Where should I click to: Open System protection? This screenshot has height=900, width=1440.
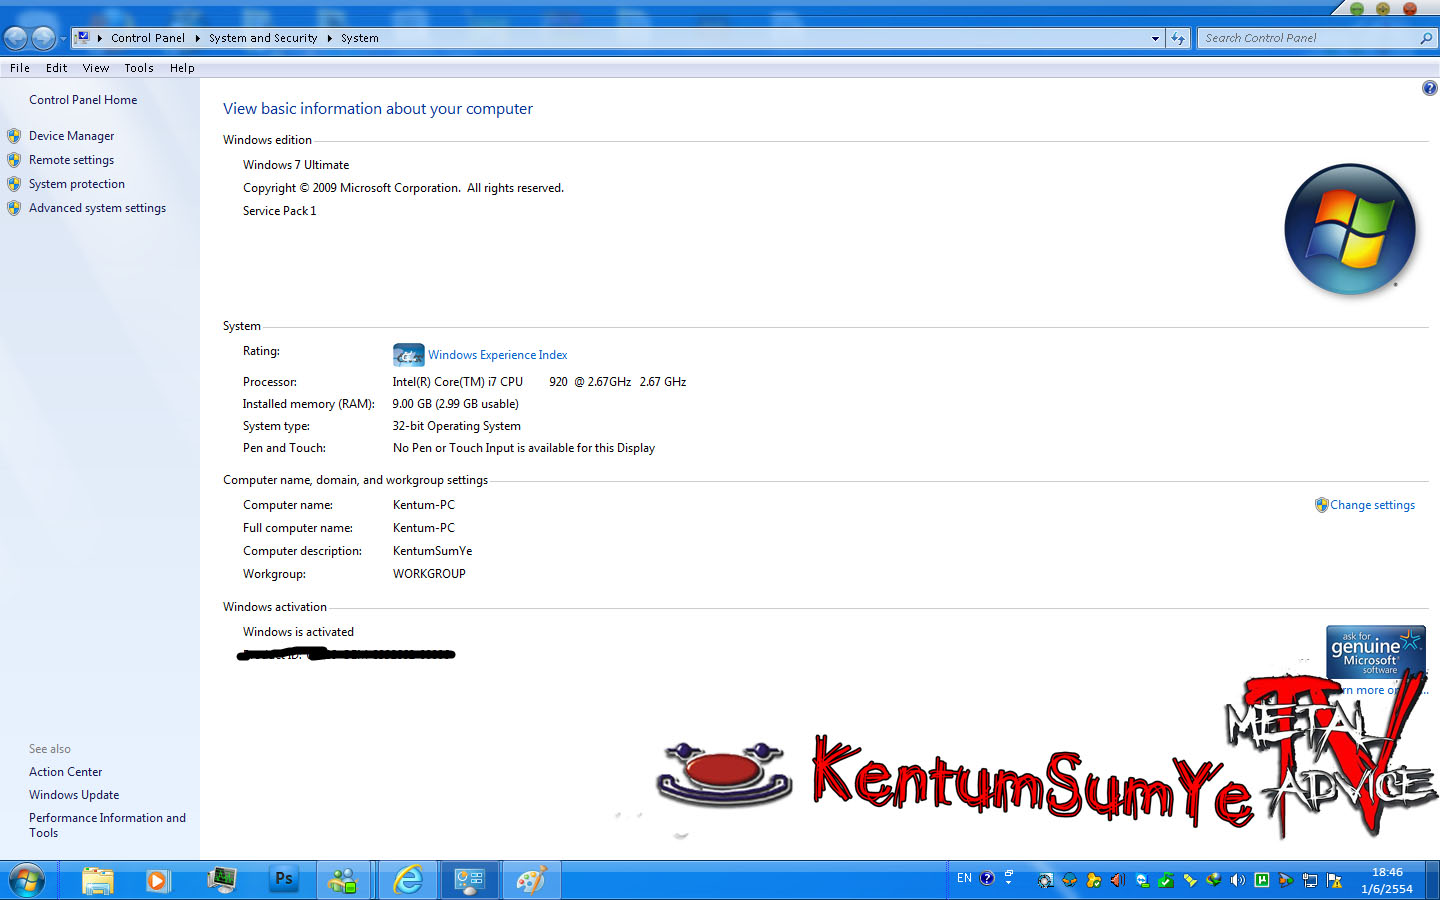click(x=77, y=184)
